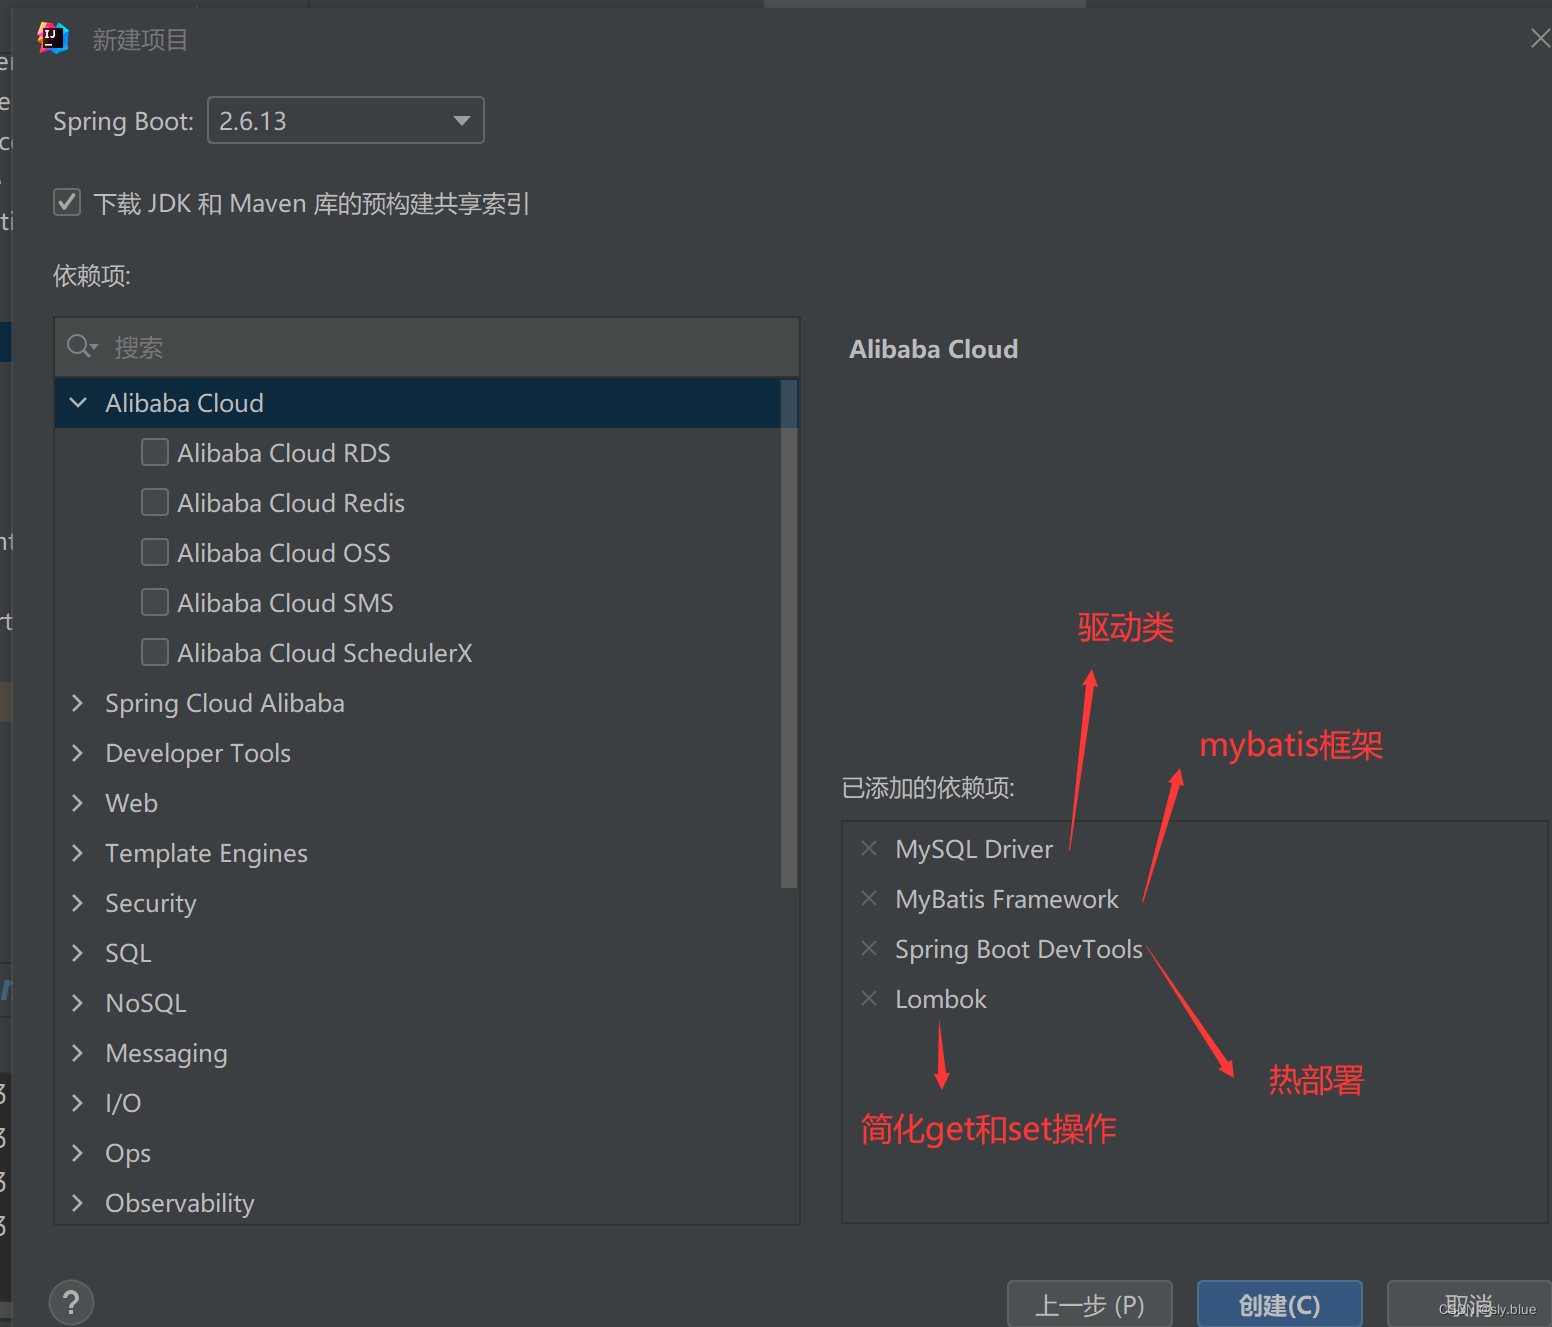Open the Spring Boot version dropdown

pyautogui.click(x=346, y=120)
